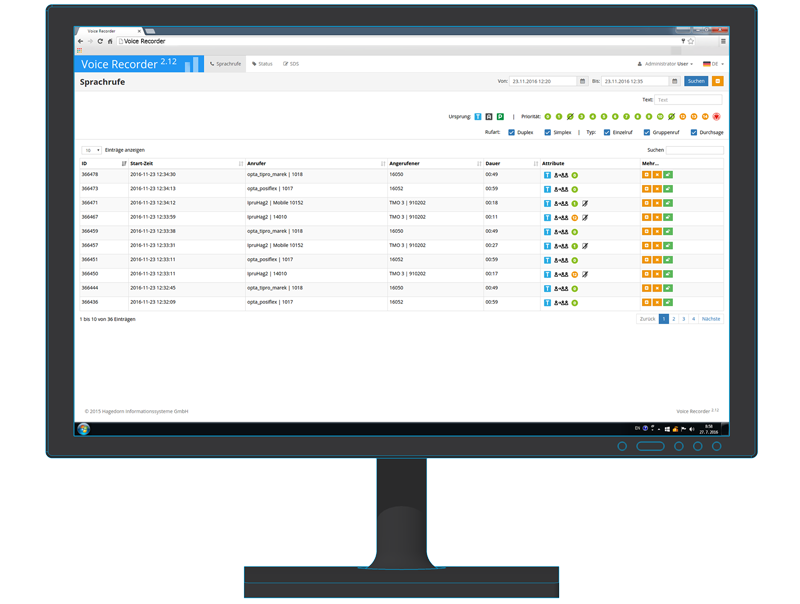Viewport: 800px width, 604px height.
Task: Click the blue T origin filter icon
Action: pyautogui.click(x=478, y=117)
